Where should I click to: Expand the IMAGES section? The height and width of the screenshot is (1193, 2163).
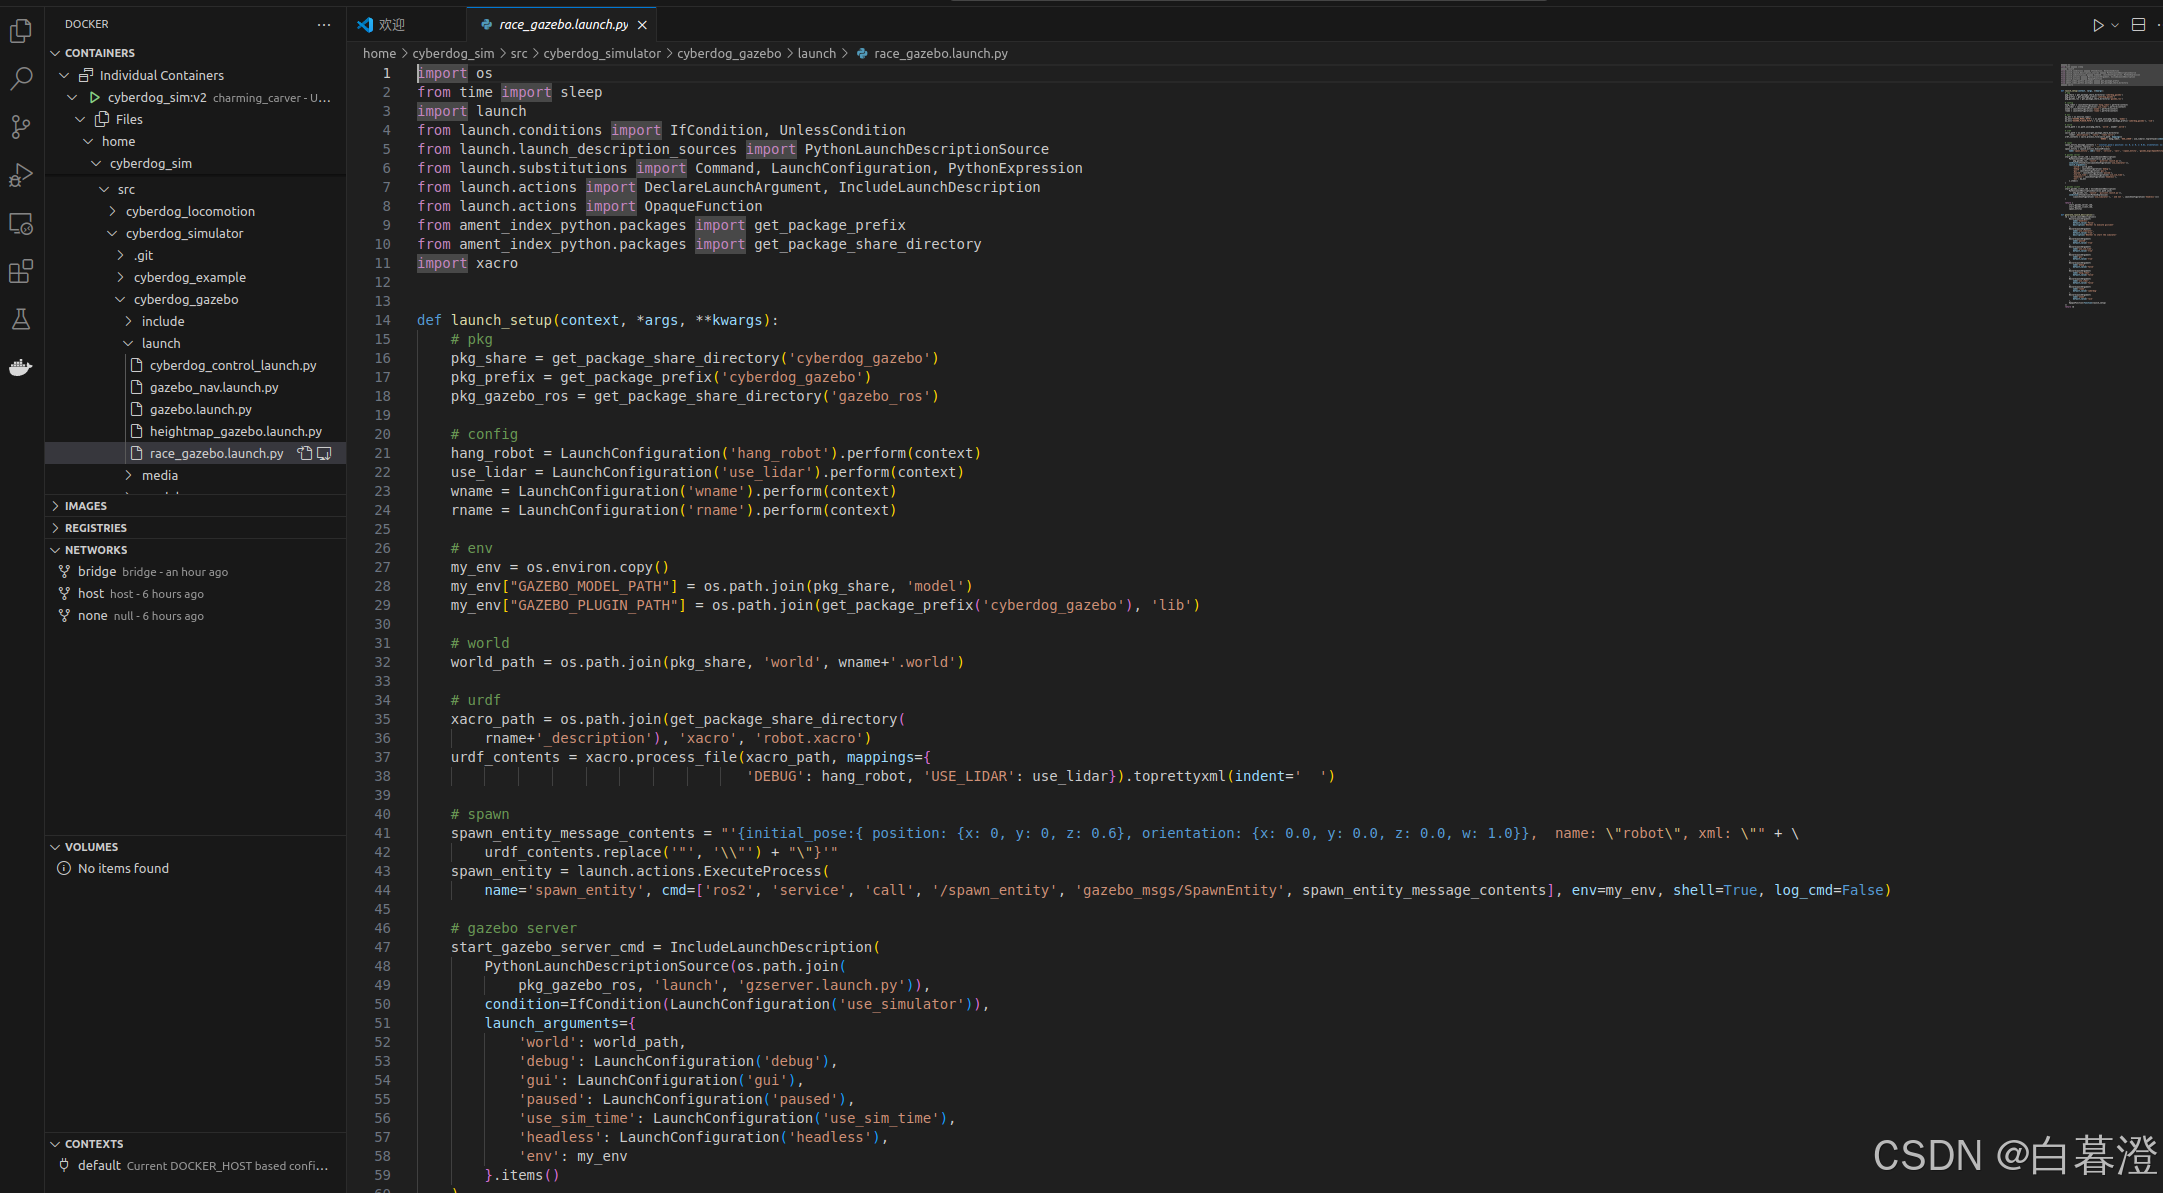pos(86,506)
